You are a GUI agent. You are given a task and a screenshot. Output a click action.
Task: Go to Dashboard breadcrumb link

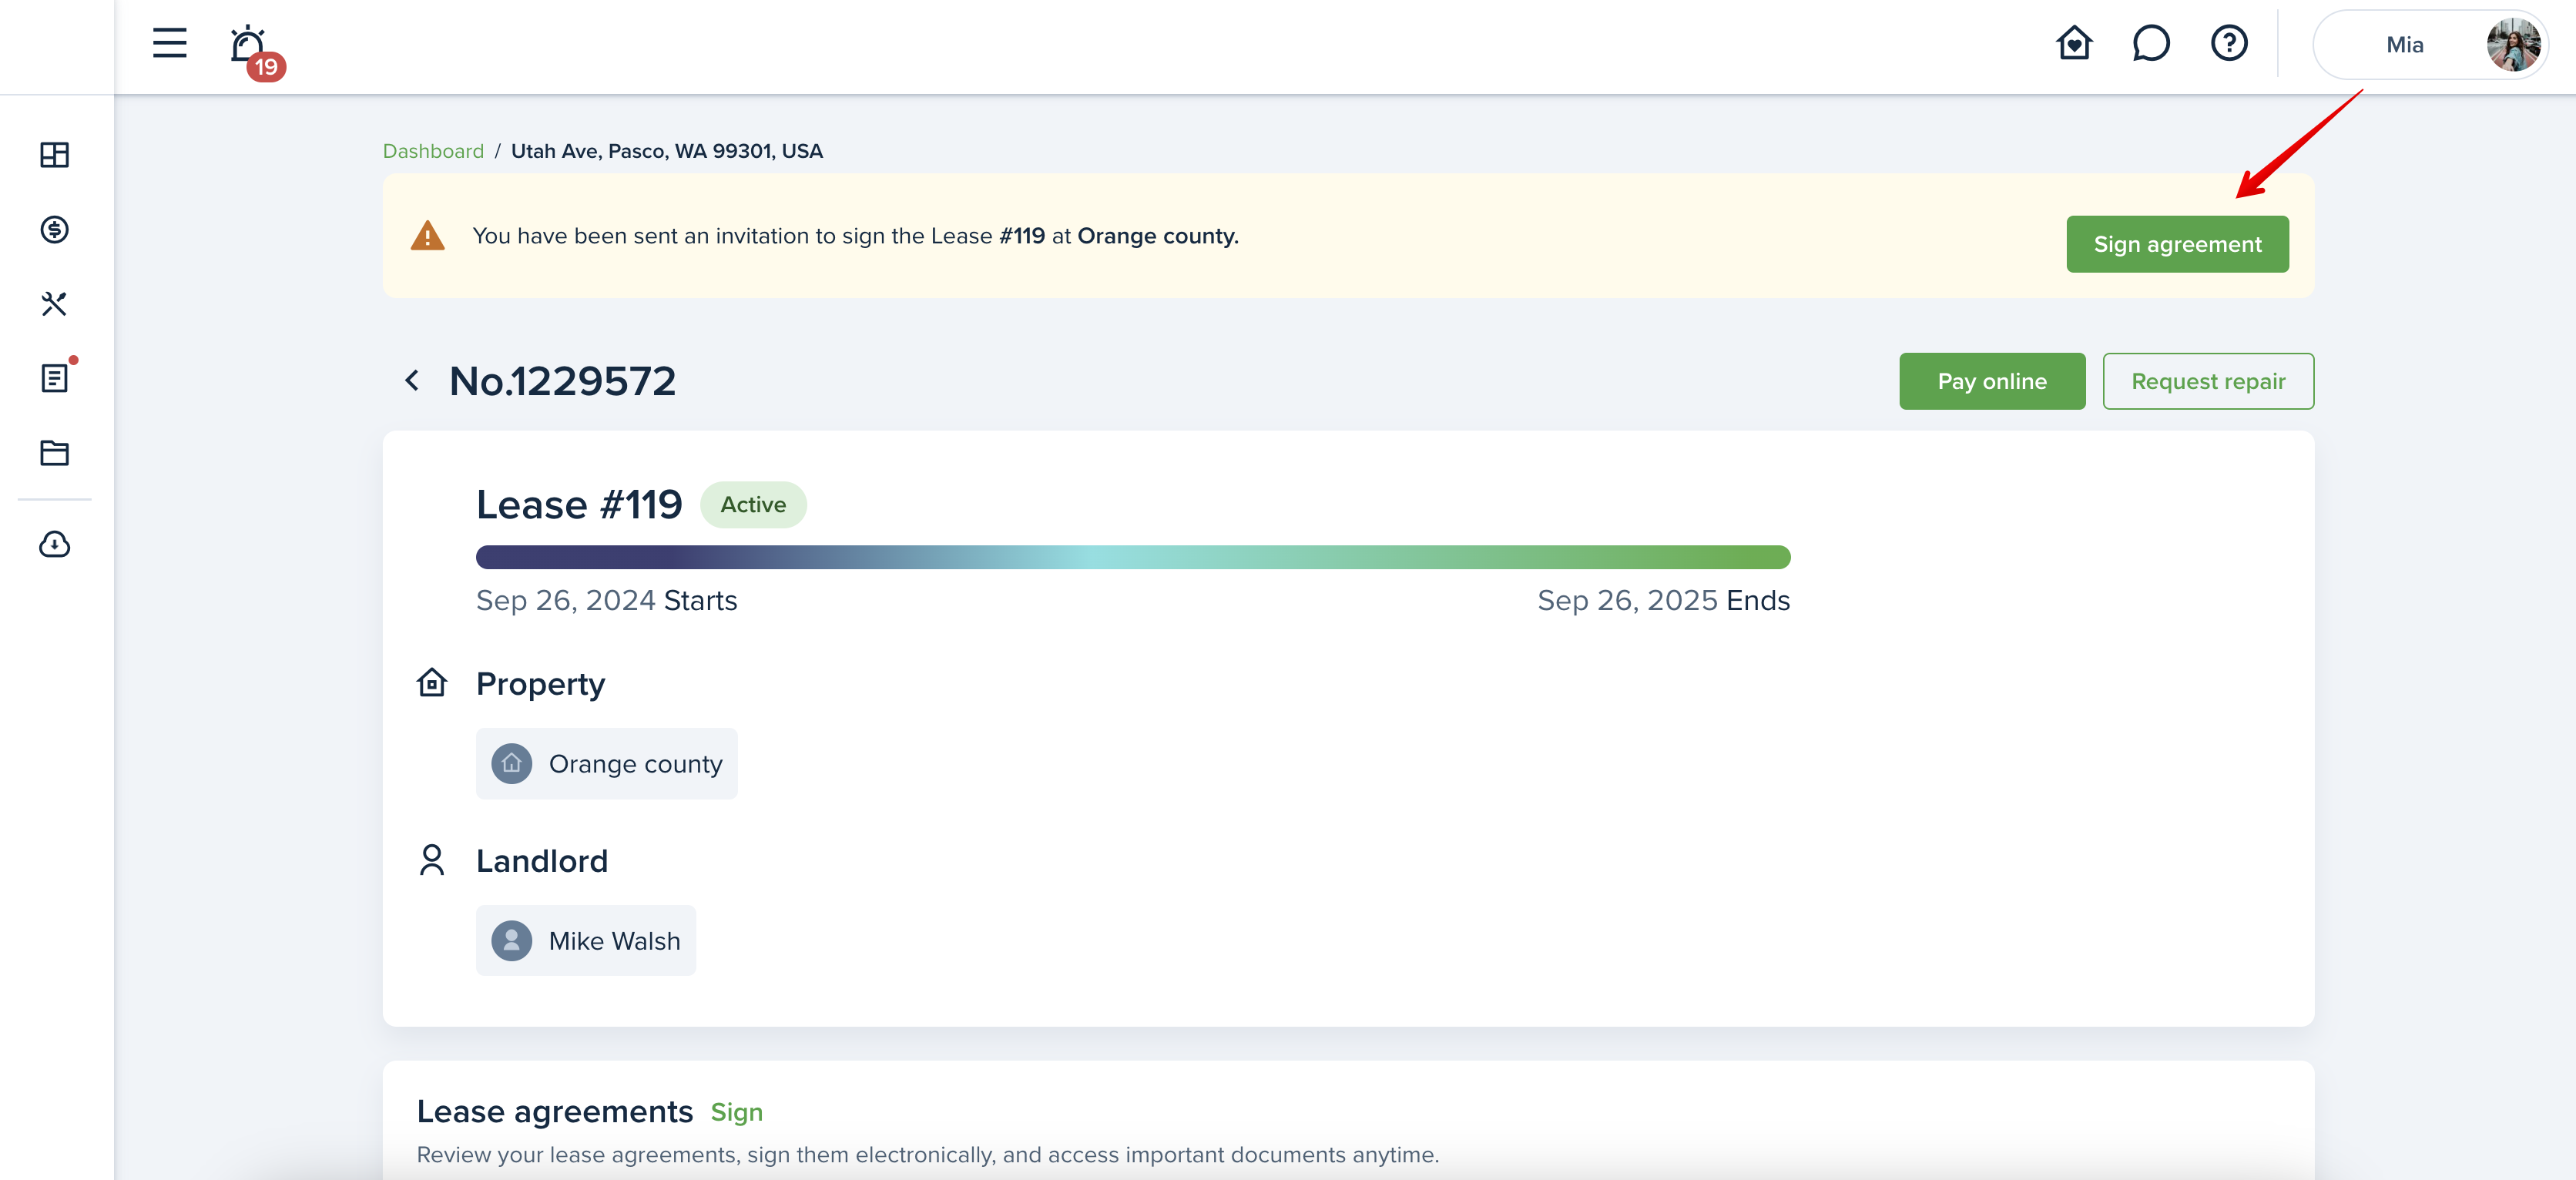pos(433,151)
